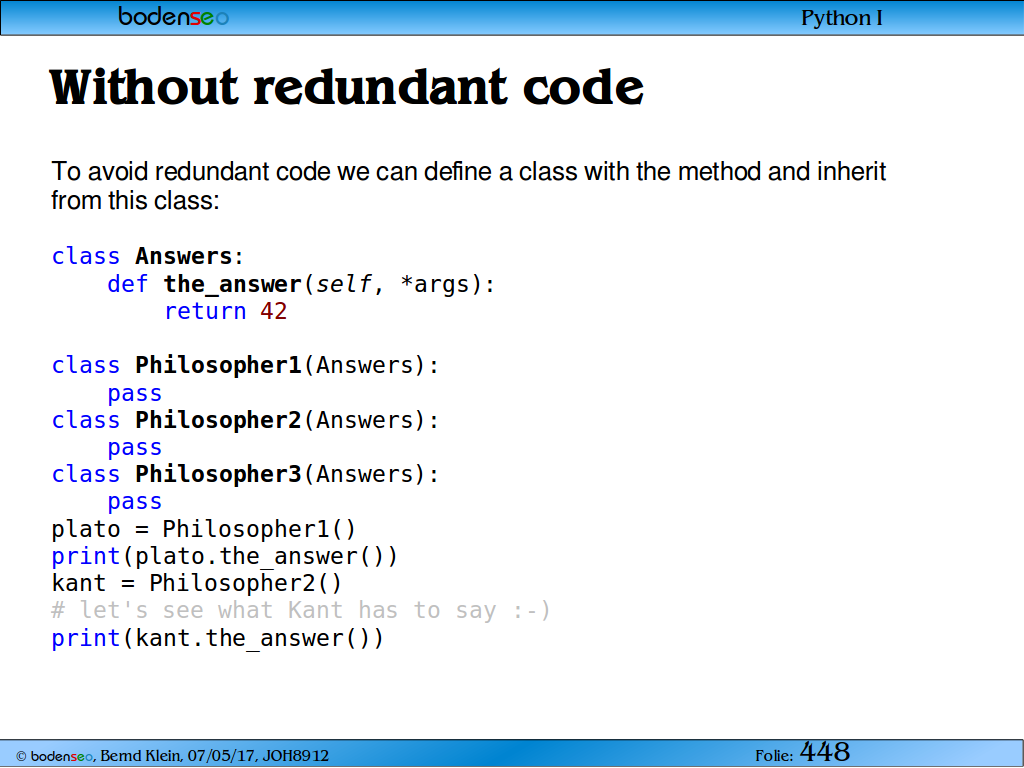Screen dimensions: 1024x768
Task: Click the 'class Answers:' code line
Action: (x=148, y=256)
